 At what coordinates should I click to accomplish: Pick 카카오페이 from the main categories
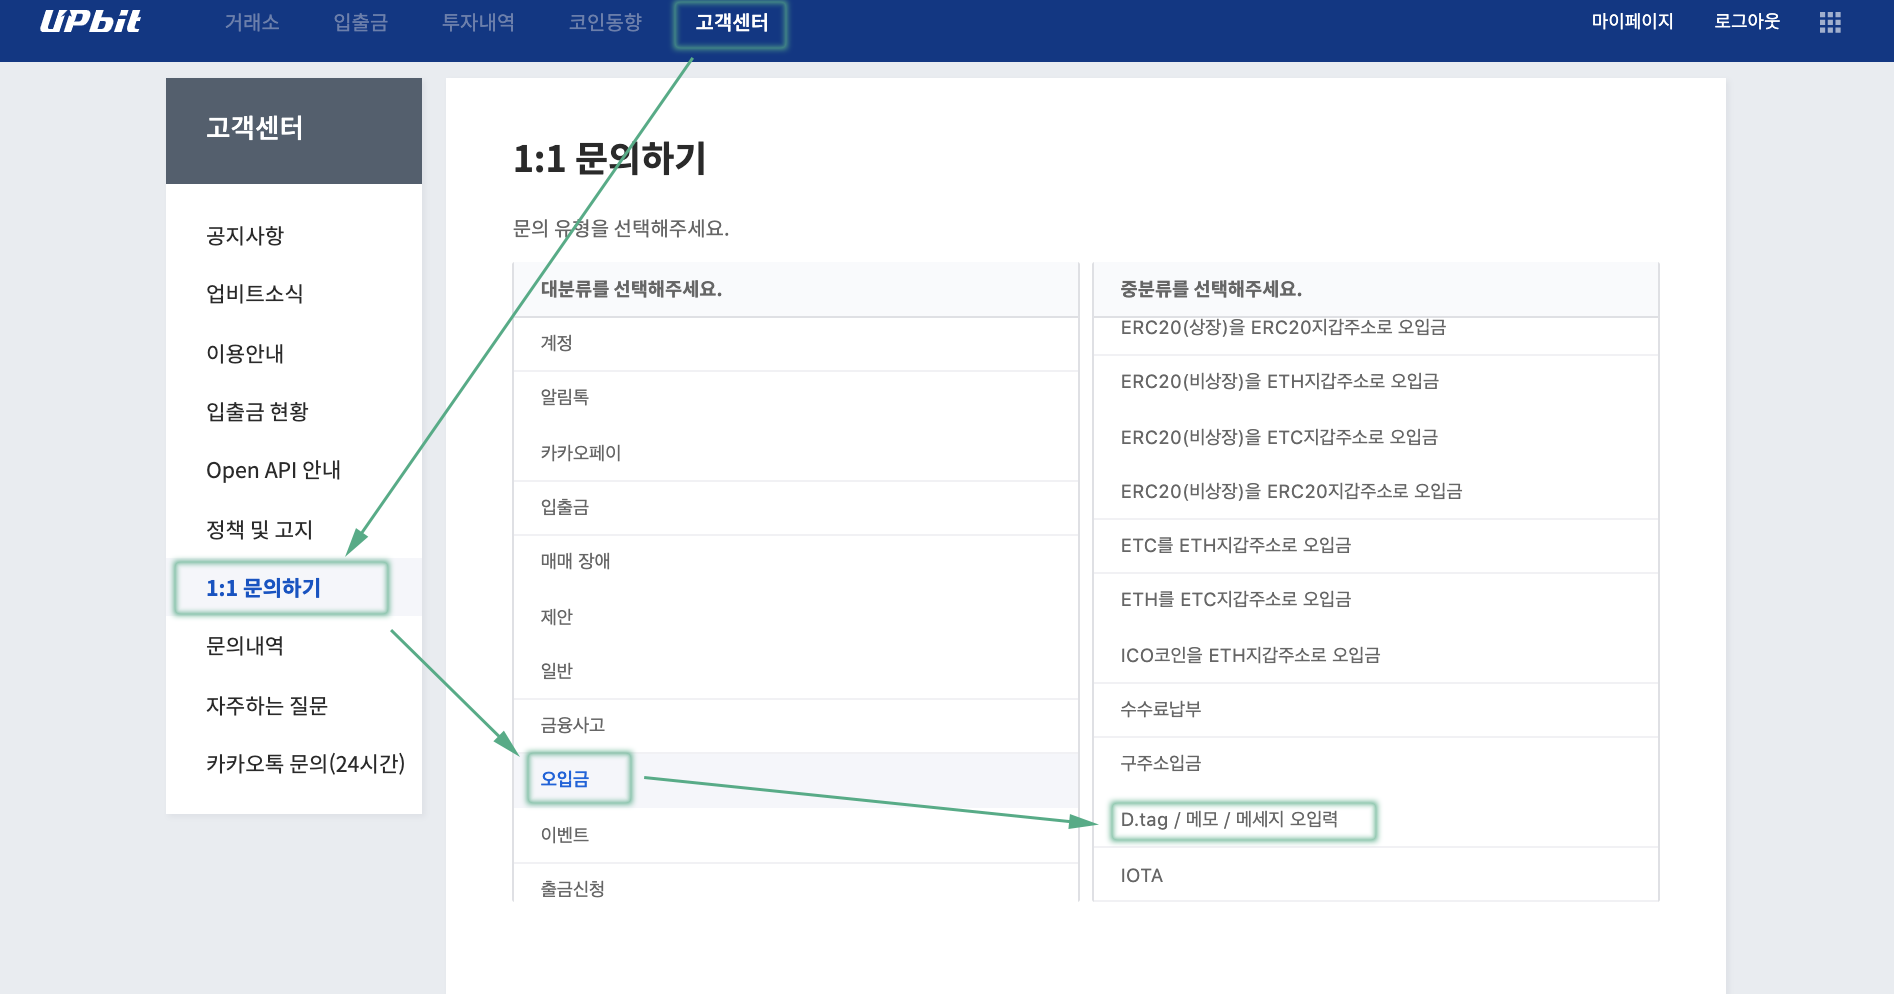coord(796,453)
